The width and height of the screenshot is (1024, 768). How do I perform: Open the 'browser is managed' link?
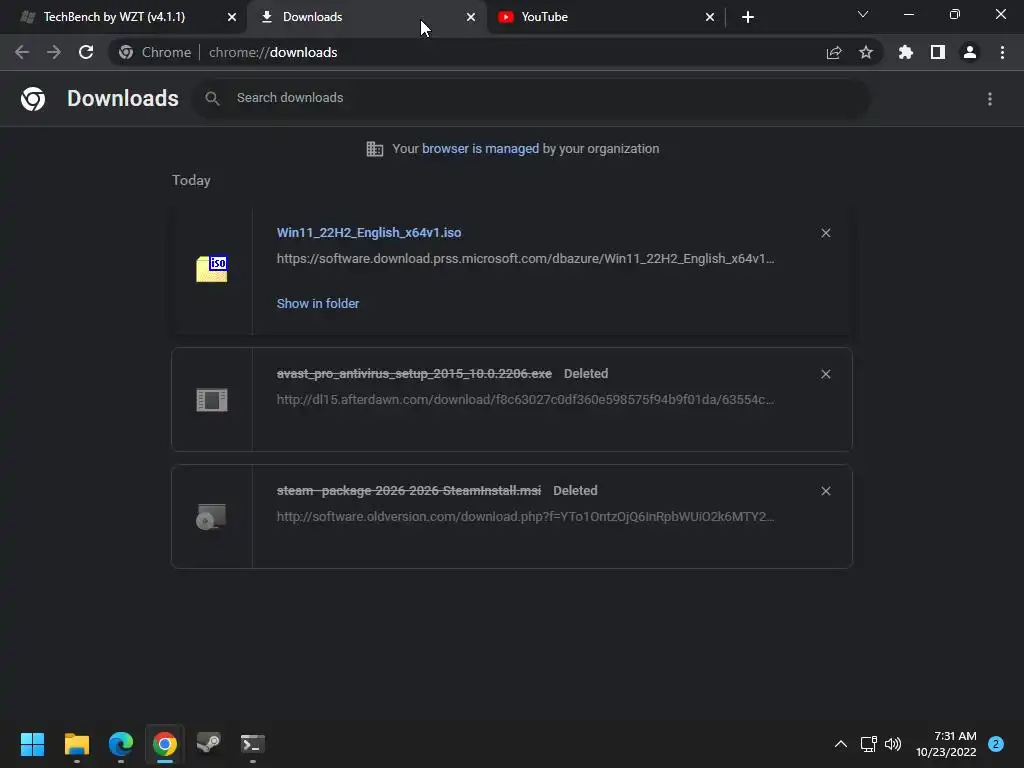pos(481,149)
